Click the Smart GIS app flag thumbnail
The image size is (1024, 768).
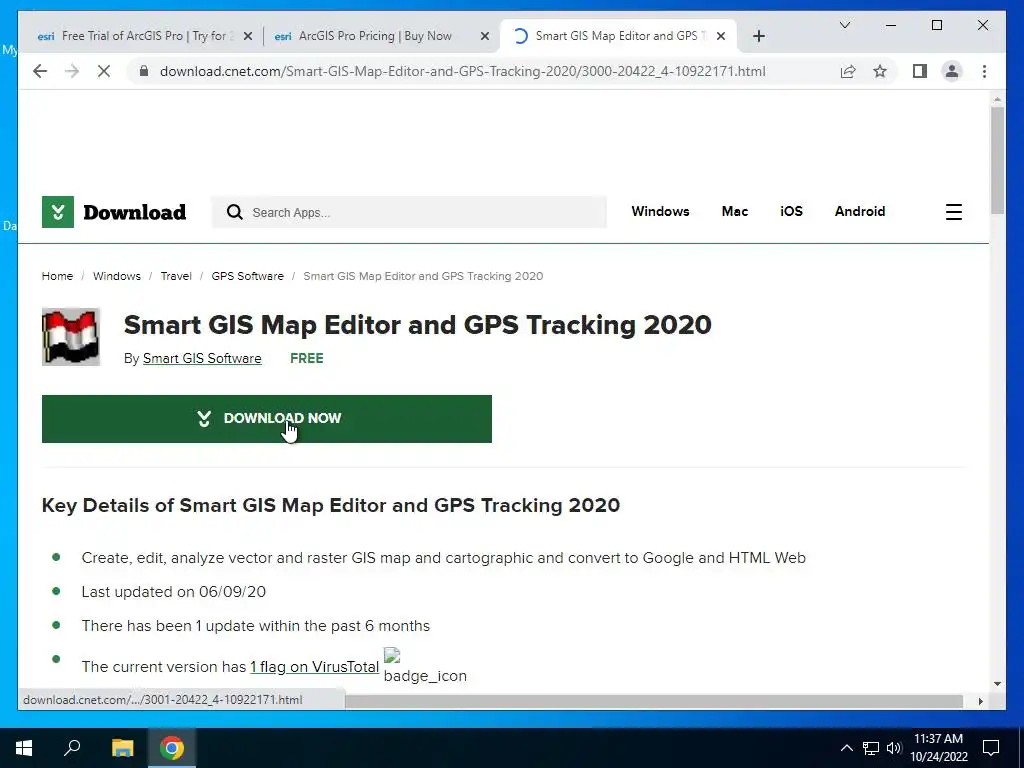pyautogui.click(x=71, y=336)
